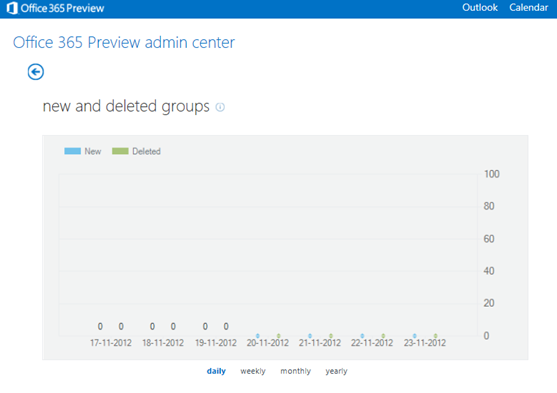Click the Office 365 Preview header text
The image size is (557, 393).
[x=63, y=8]
